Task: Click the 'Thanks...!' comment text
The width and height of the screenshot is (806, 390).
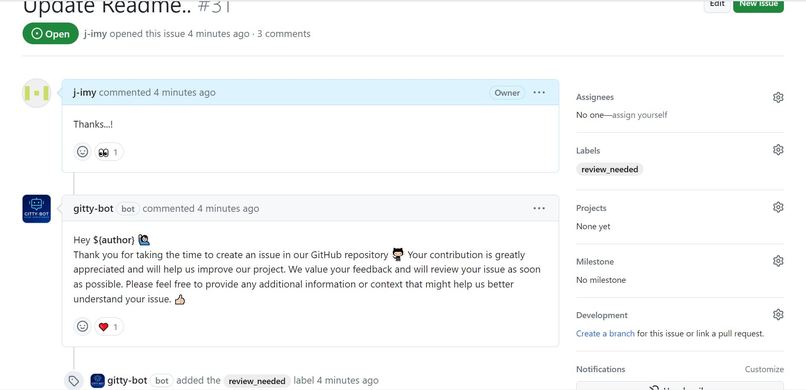Action: 93,124
